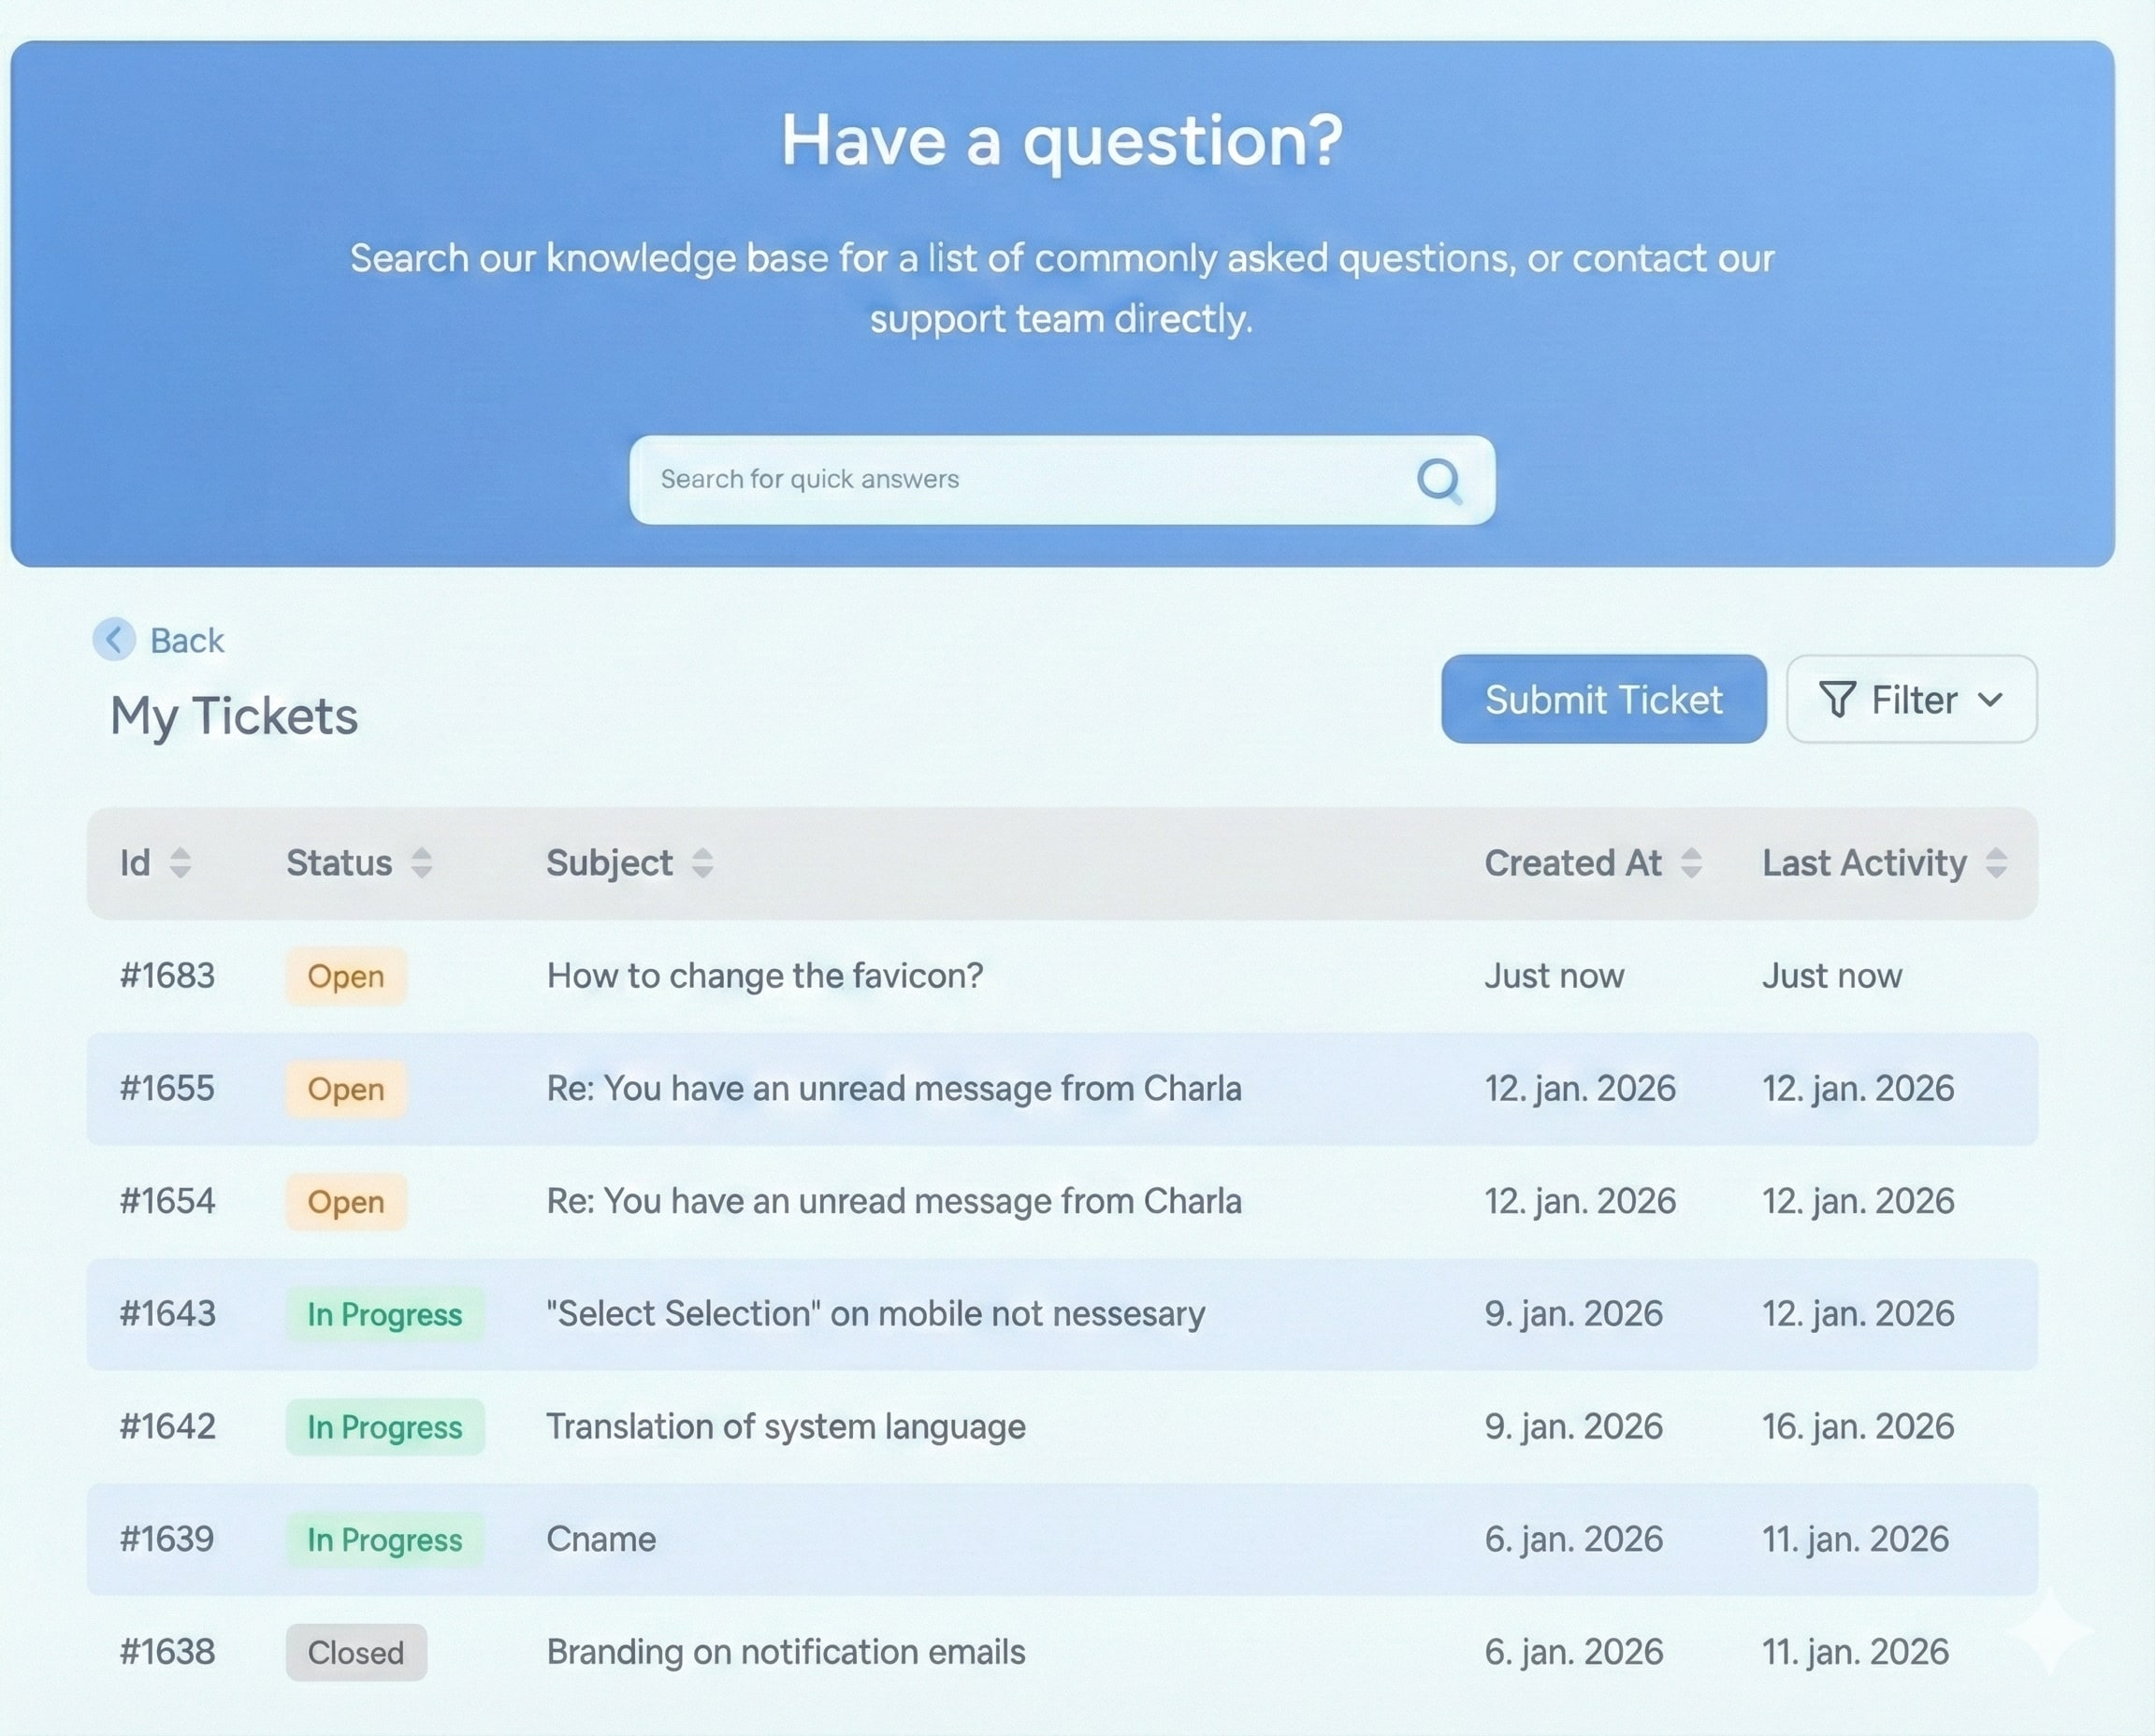Open ticket #1655 from Charla
Viewport: 2155px width, 1736px height.
pos(893,1088)
